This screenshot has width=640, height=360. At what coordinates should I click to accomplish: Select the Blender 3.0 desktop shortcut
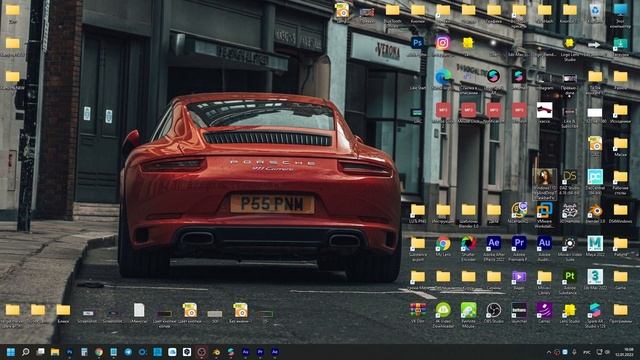click(595, 210)
